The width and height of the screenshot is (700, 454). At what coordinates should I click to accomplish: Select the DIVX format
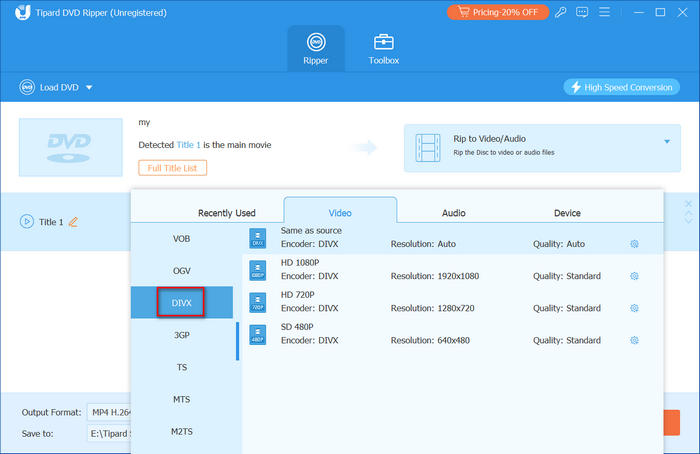182,303
